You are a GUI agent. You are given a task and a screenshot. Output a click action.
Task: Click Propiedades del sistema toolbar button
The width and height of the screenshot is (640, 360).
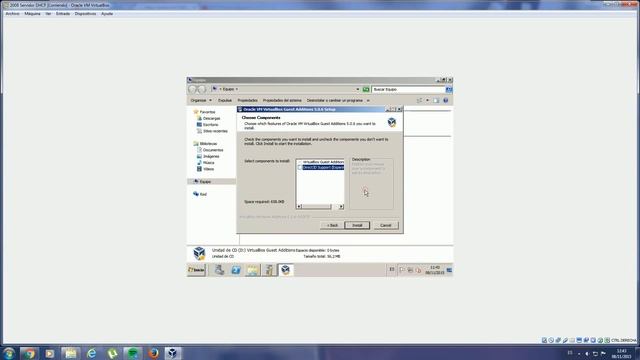(x=282, y=100)
